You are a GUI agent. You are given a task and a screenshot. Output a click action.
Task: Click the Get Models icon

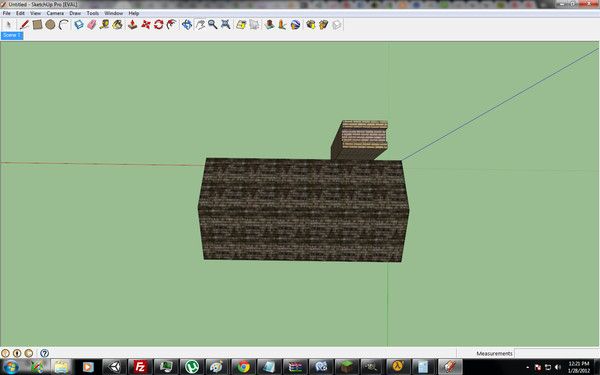310,25
